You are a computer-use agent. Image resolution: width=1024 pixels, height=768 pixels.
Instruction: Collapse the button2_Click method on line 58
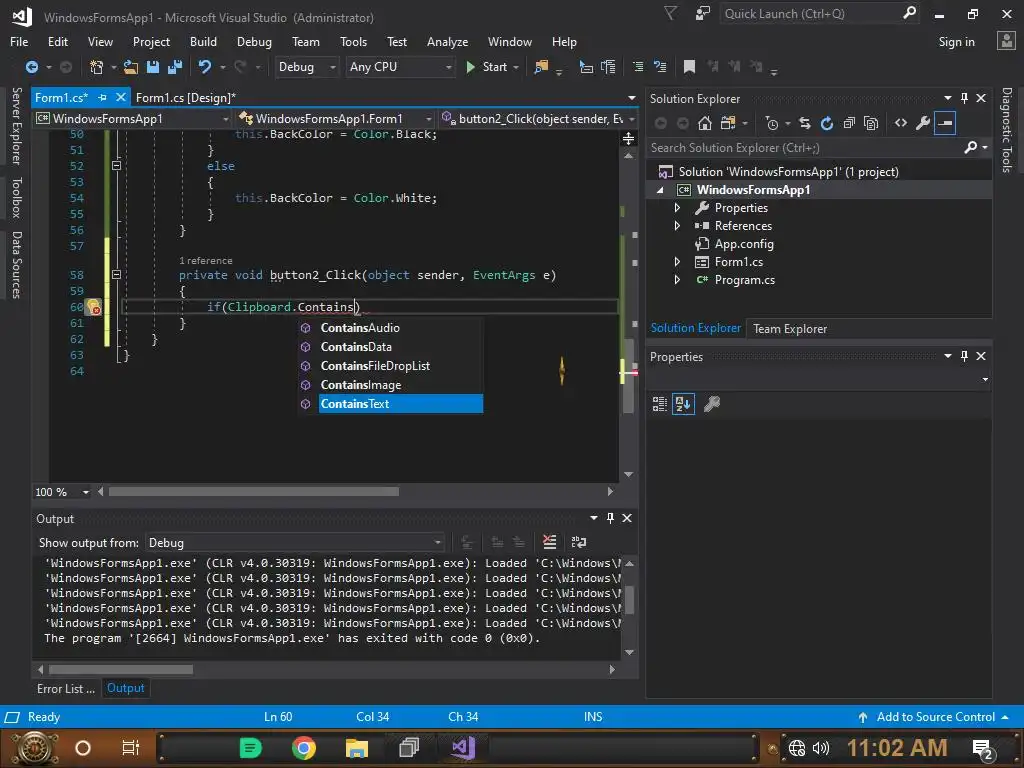[116, 275]
